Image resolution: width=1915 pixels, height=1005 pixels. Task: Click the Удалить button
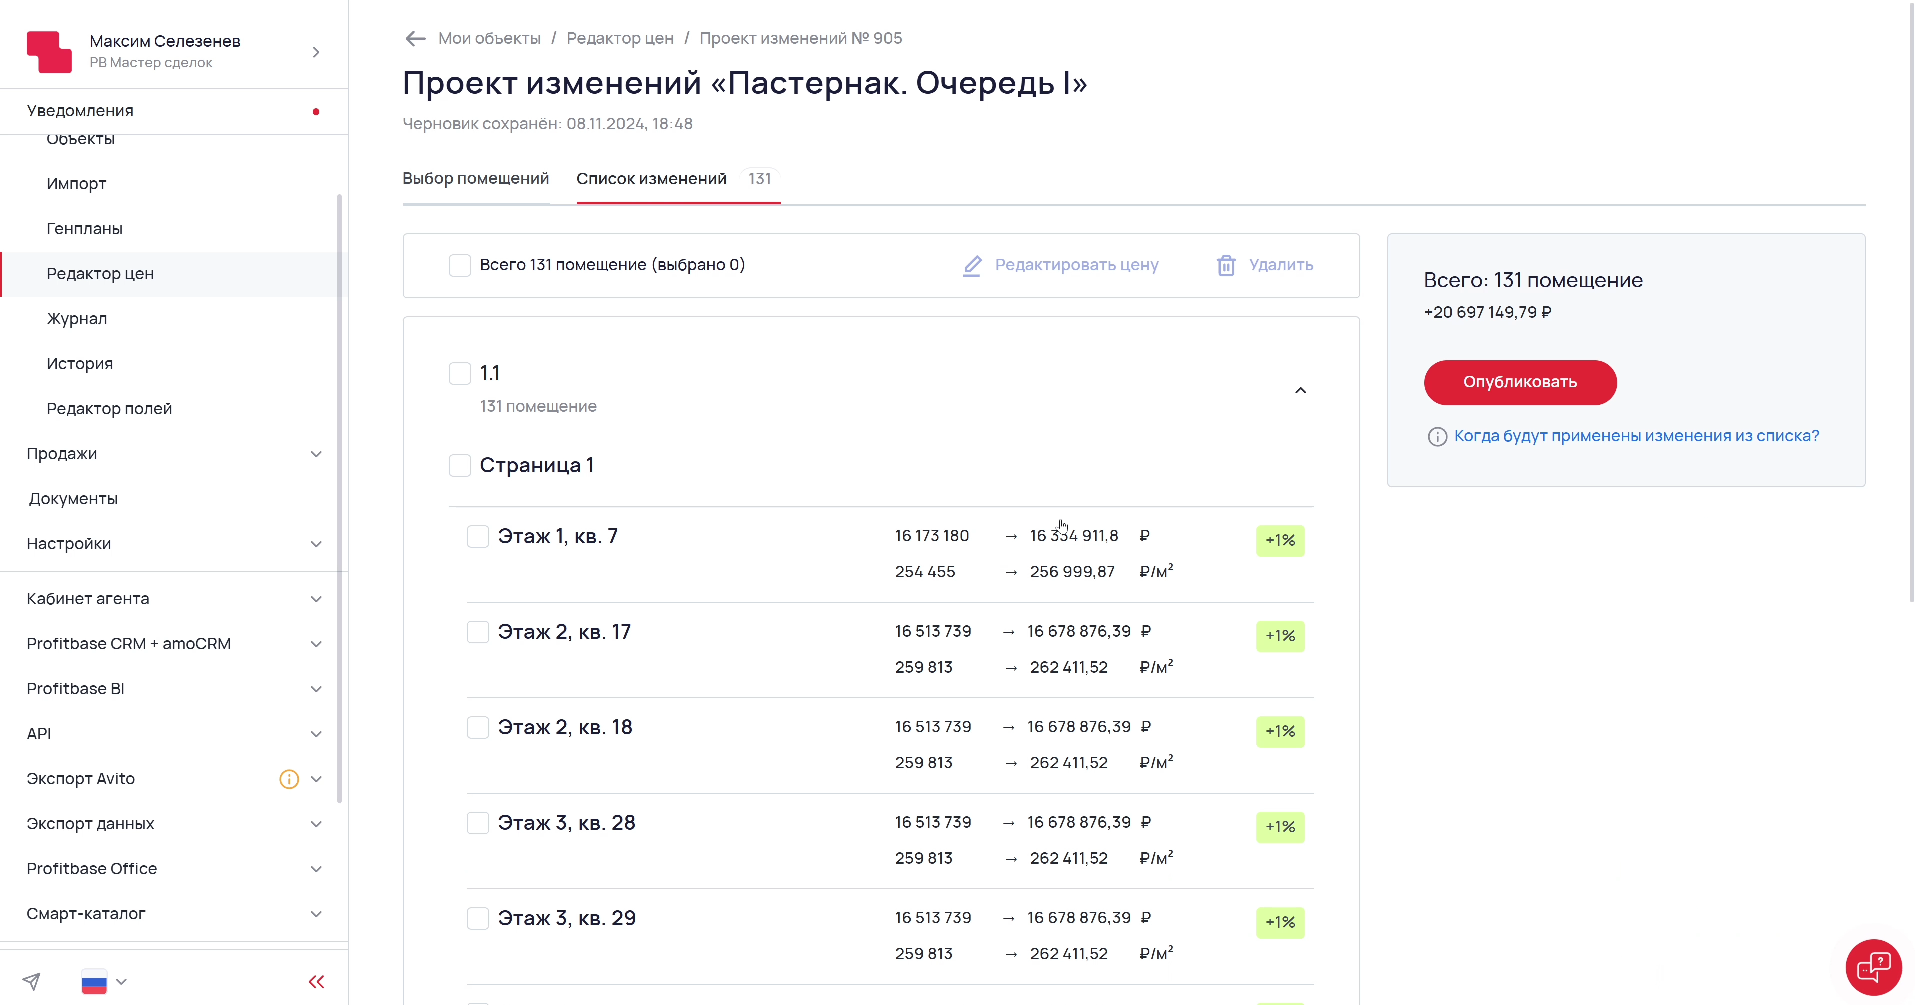pos(1265,265)
